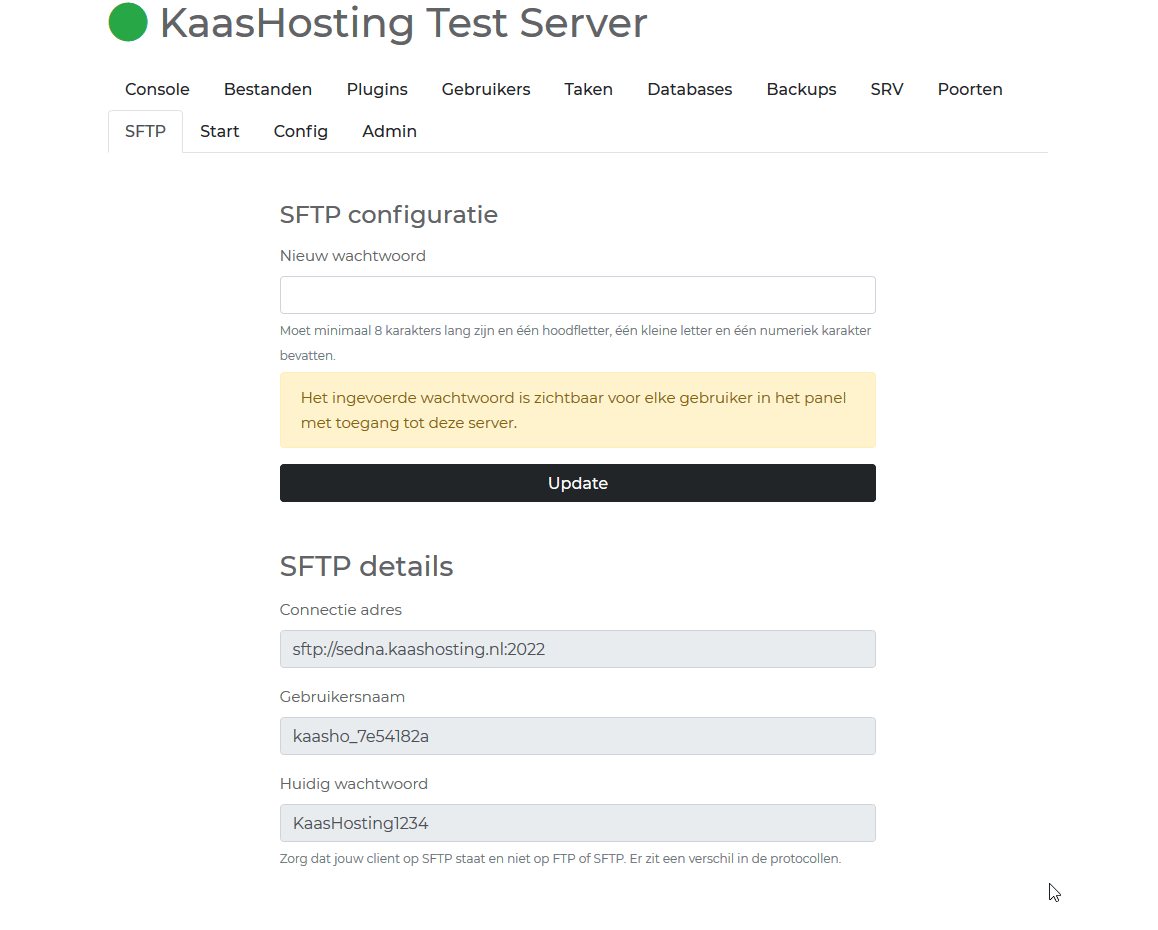Switch to the Backups tab
Viewport: 1158px width, 930px height.
(x=801, y=89)
